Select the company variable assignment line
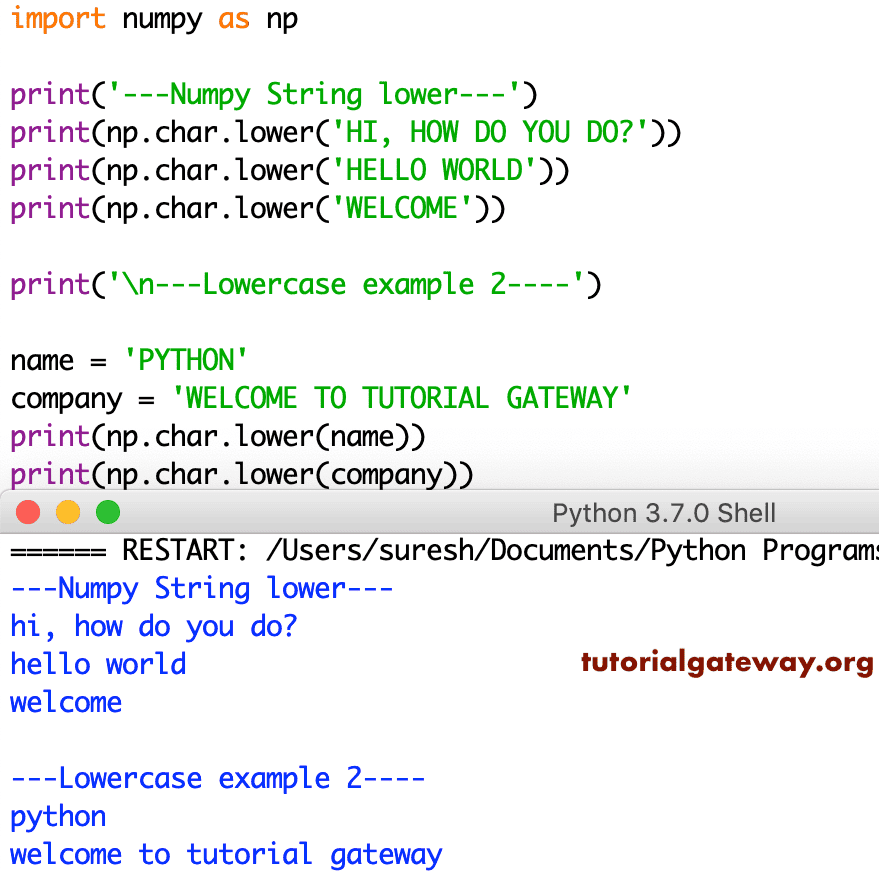 click(x=320, y=398)
